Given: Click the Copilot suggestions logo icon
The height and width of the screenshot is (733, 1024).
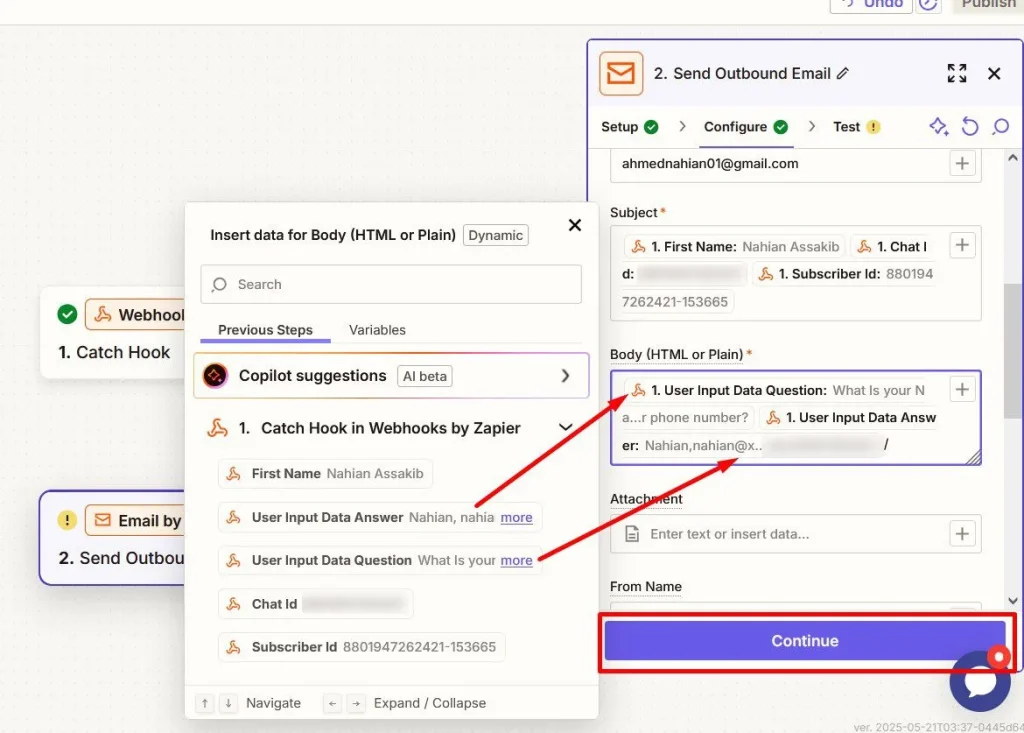Looking at the screenshot, I should (x=215, y=376).
